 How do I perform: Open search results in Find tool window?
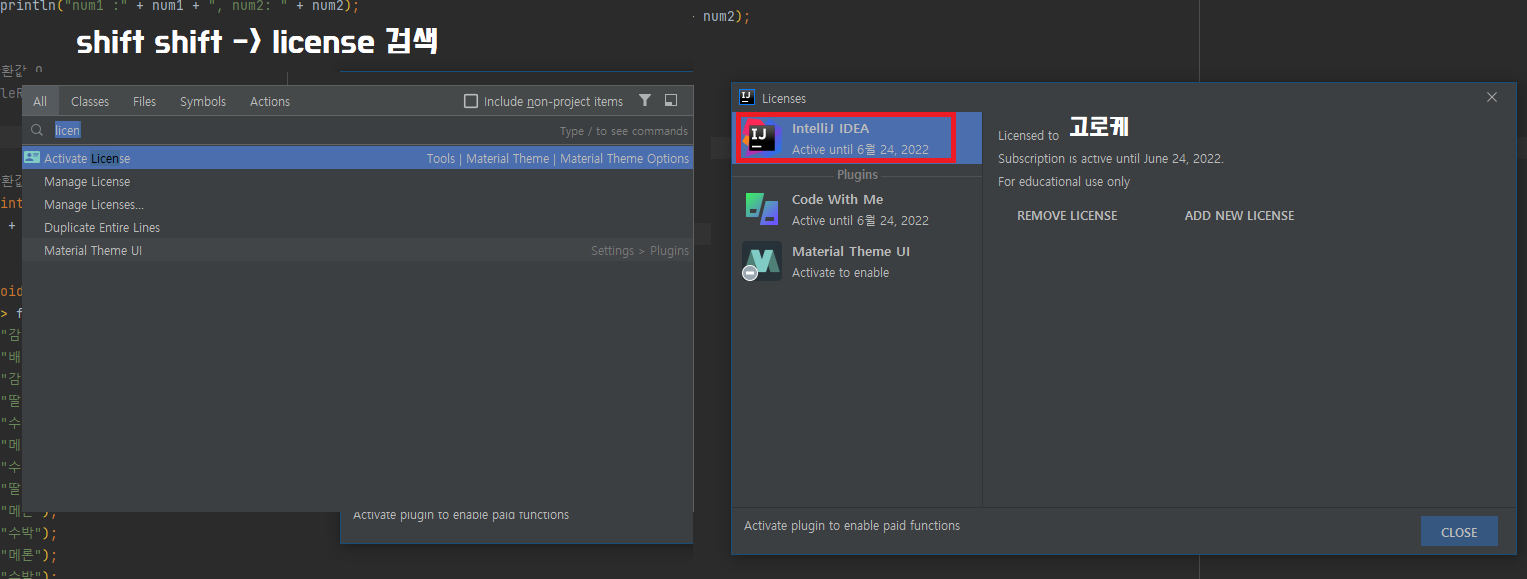coord(671,100)
